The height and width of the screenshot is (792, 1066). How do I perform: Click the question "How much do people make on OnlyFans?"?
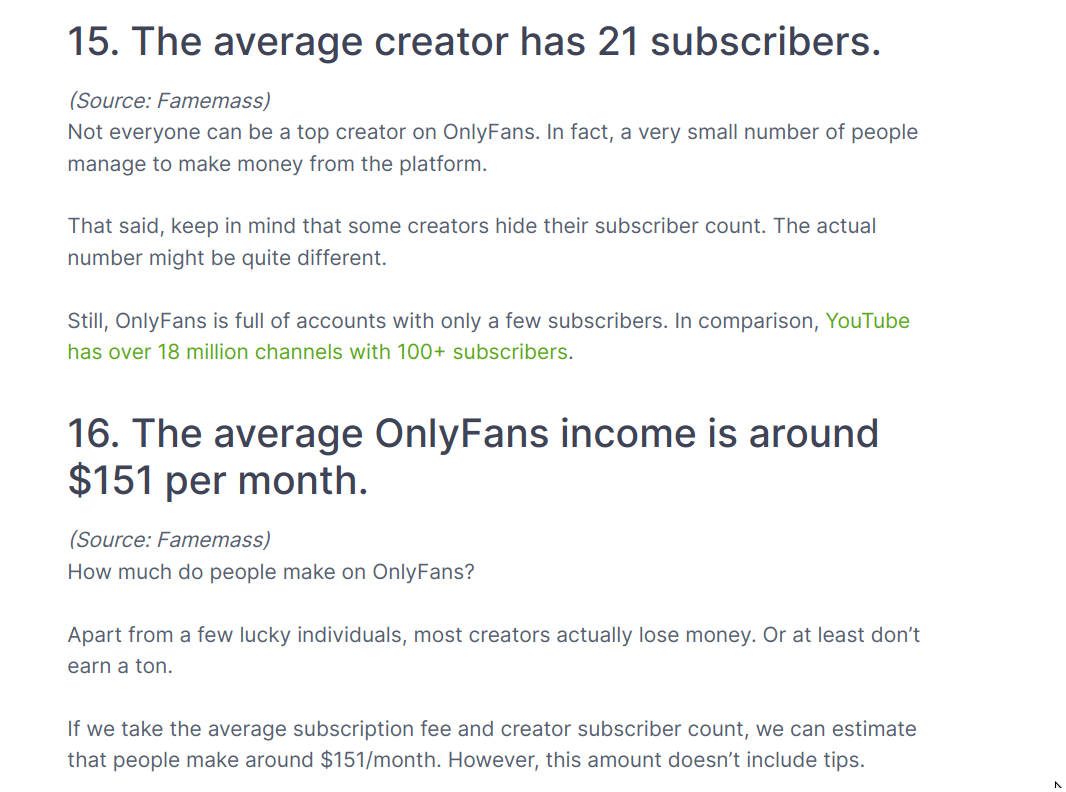(271, 572)
